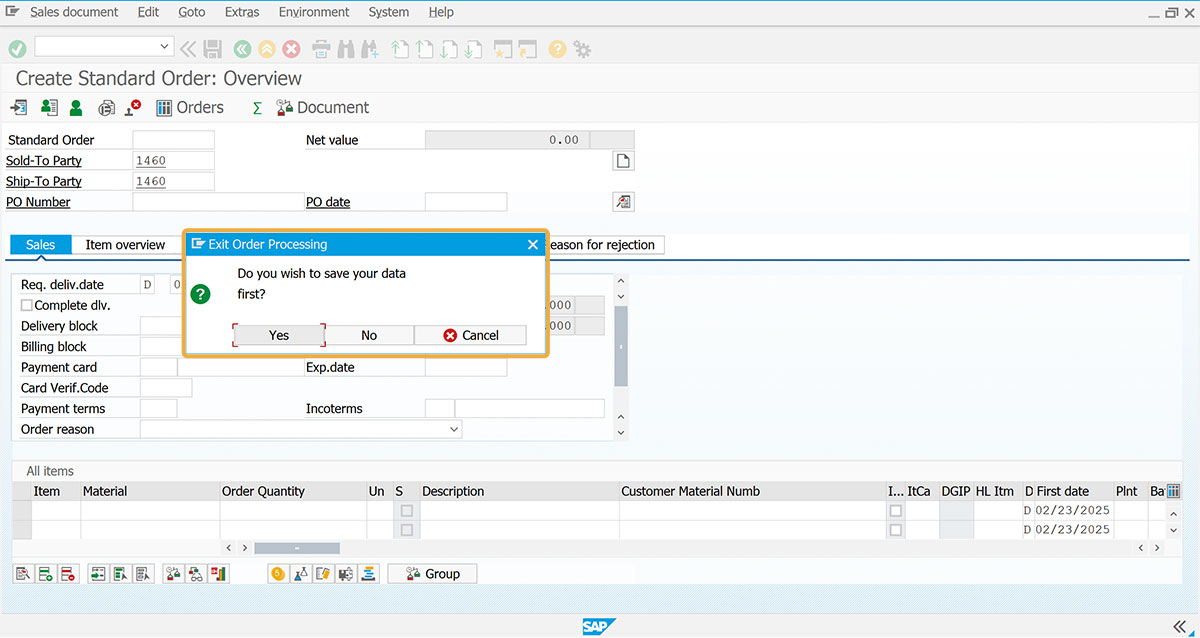Click the items table horizontal scrollbar thumb
The image size is (1200, 638).
tap(297, 548)
